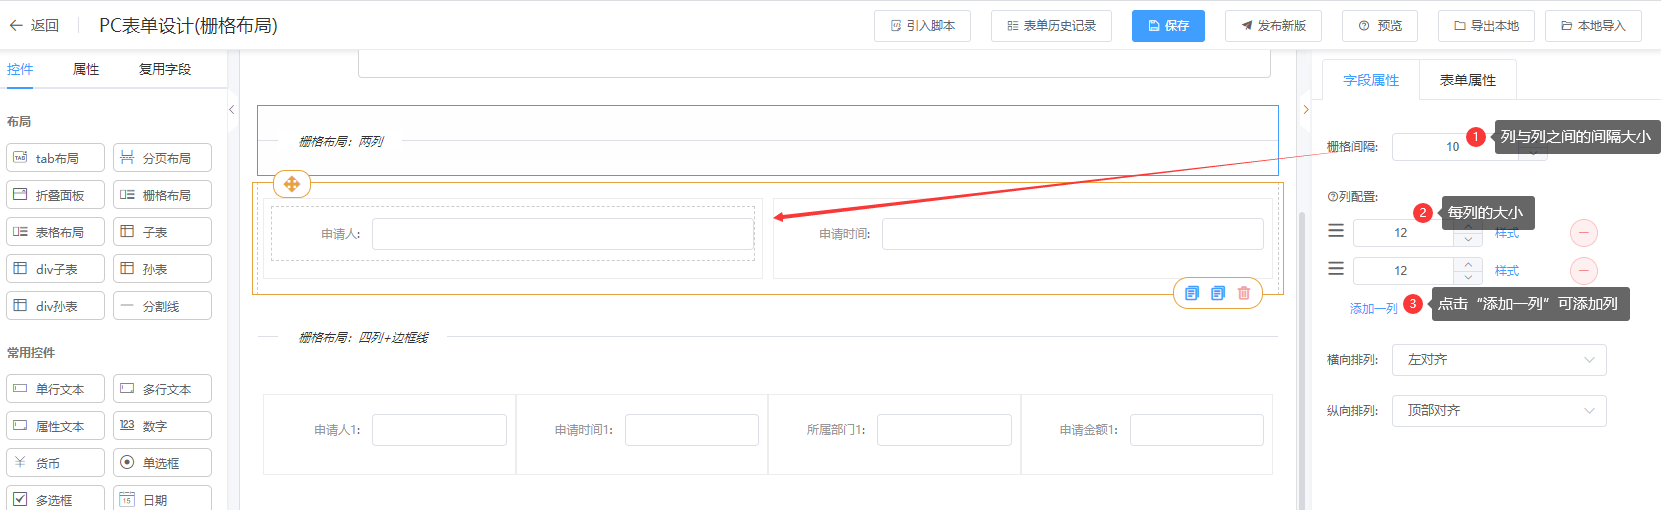This screenshot has height=510, width=1661.
Task: Pick the 孙表 widget
Action: (x=162, y=269)
